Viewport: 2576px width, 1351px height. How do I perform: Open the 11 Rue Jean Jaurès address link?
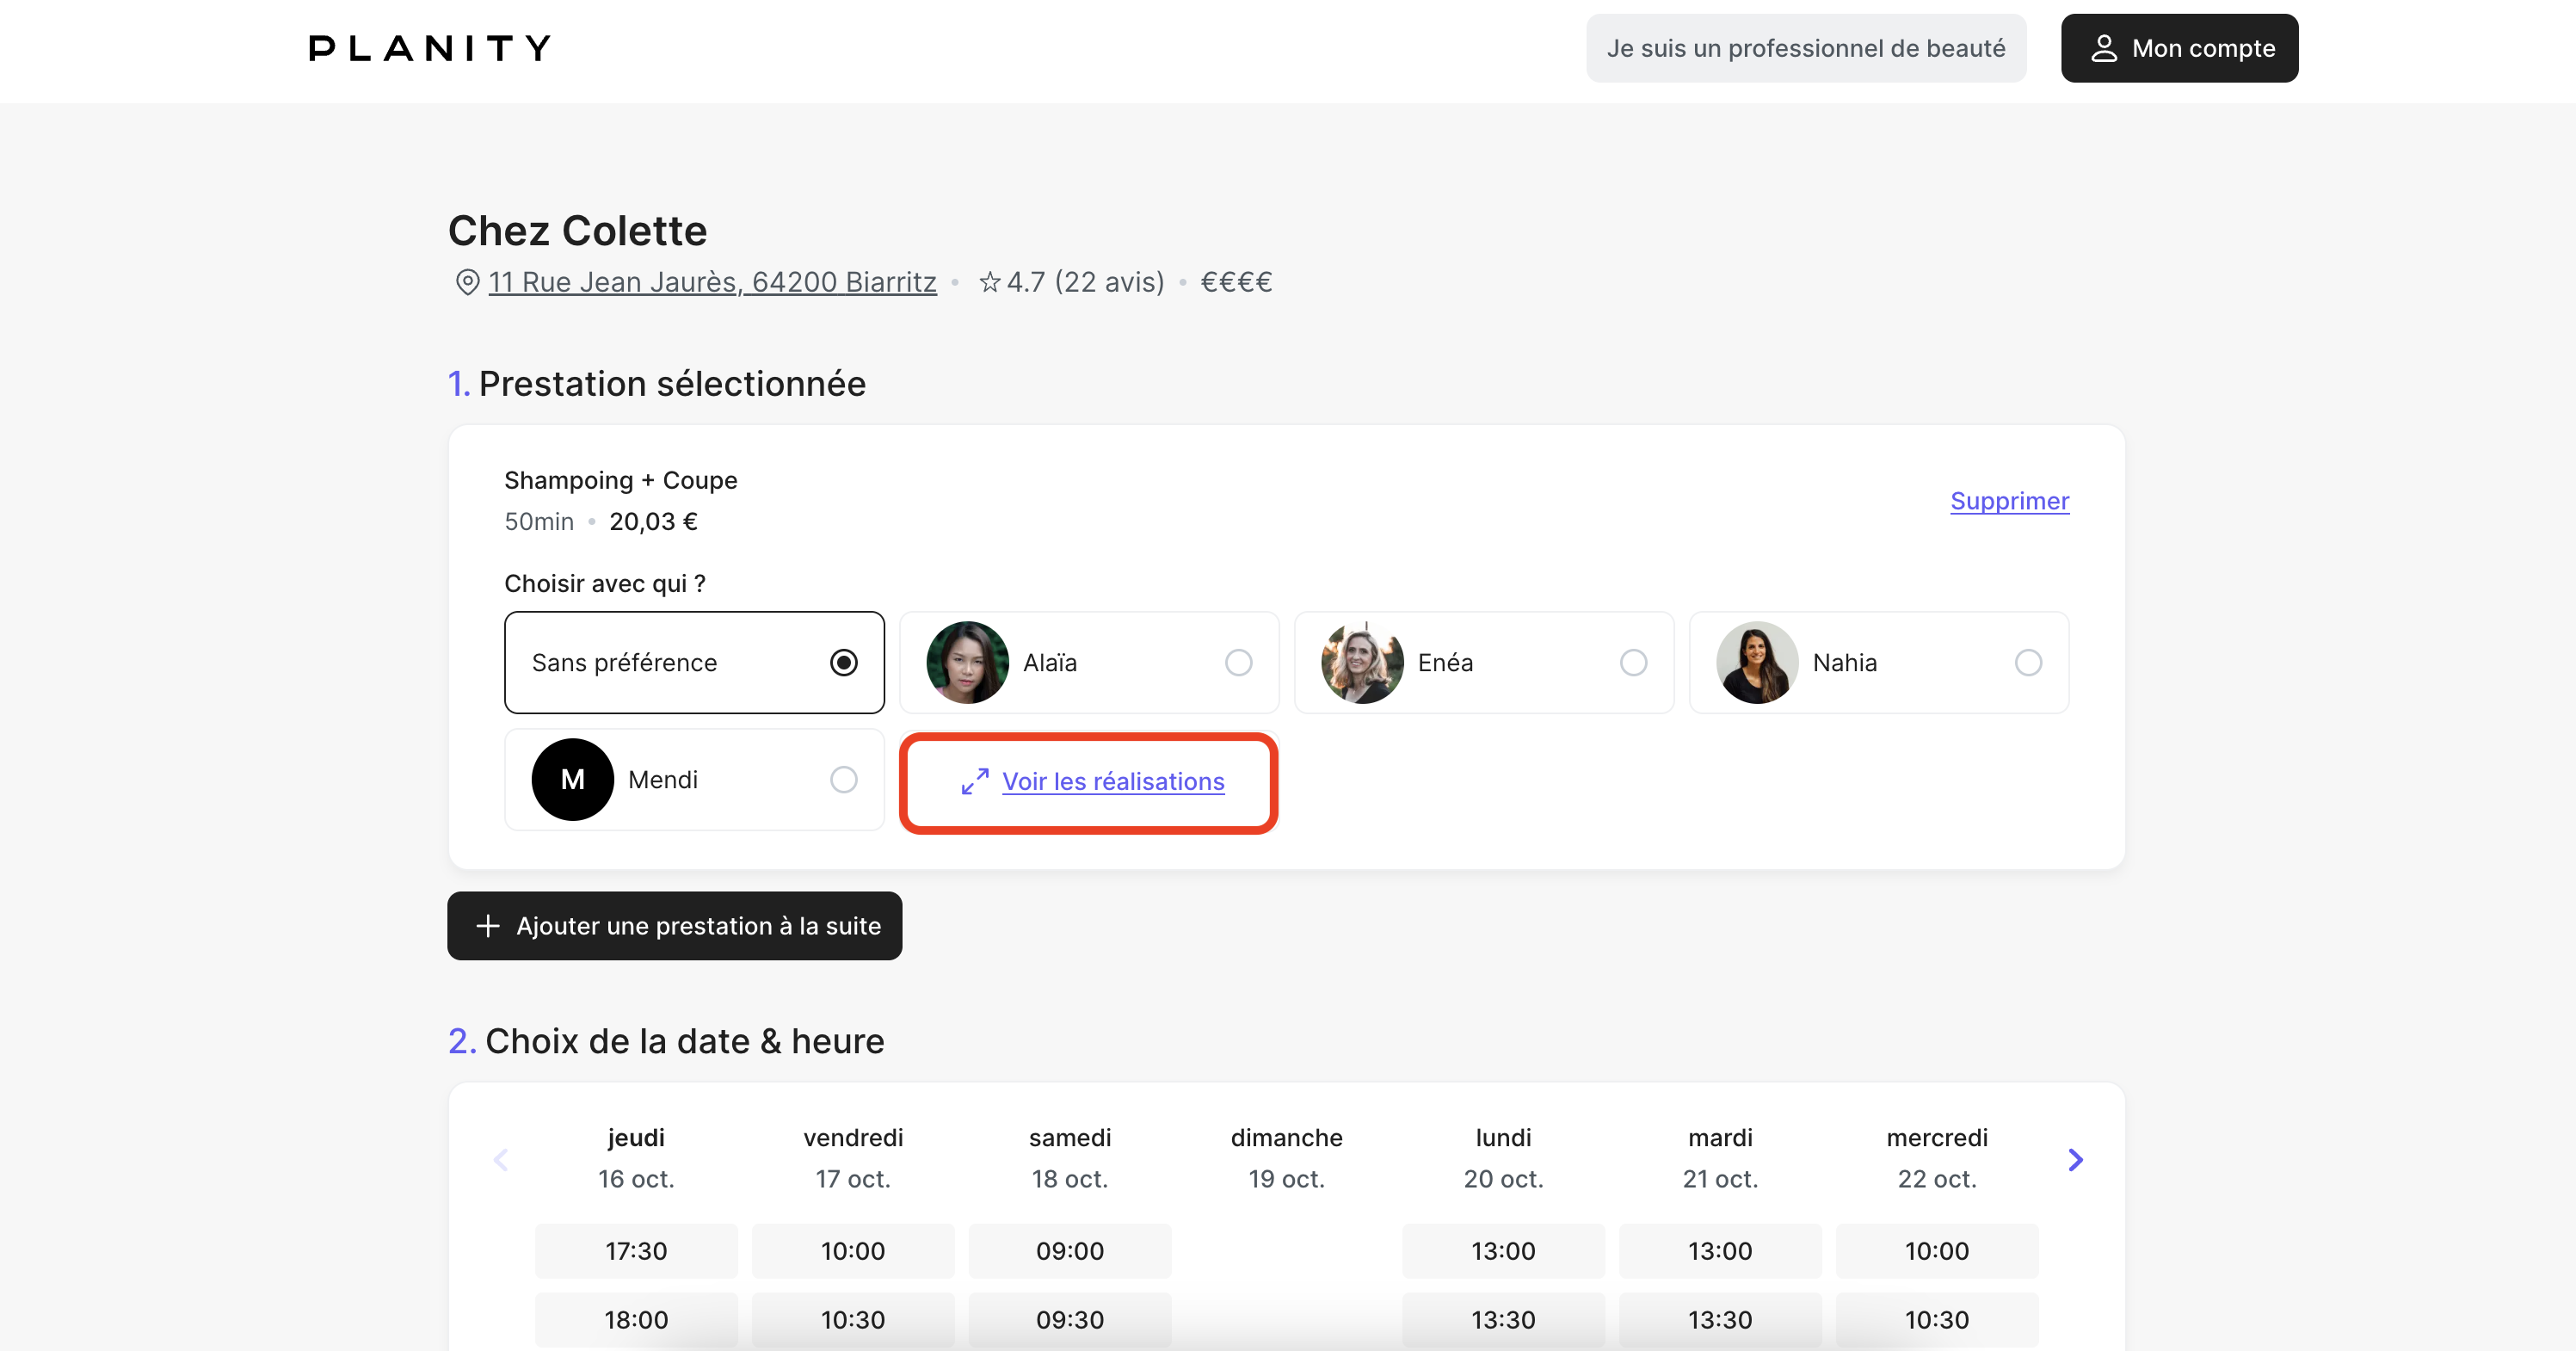[712, 282]
